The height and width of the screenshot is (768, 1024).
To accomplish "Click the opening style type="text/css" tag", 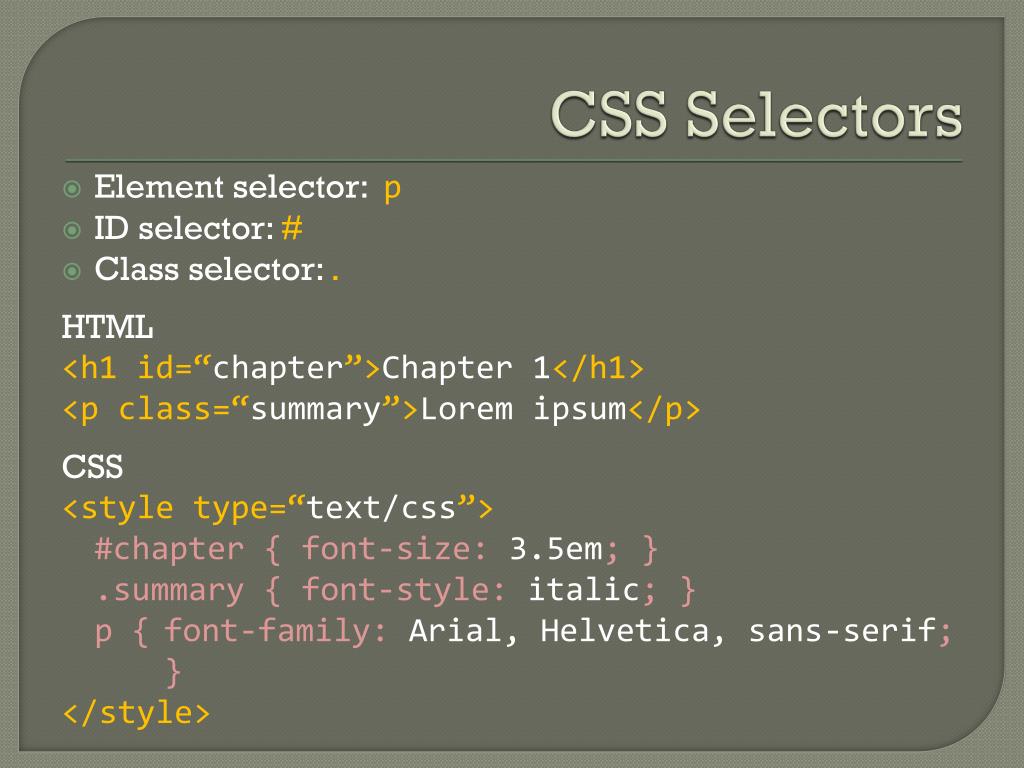I will [278, 509].
